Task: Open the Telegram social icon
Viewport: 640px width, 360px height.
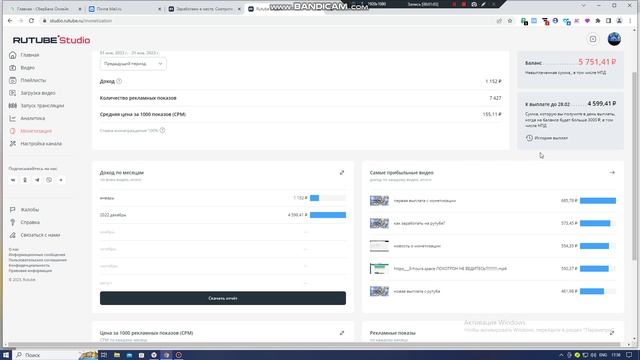Action: tap(37, 180)
